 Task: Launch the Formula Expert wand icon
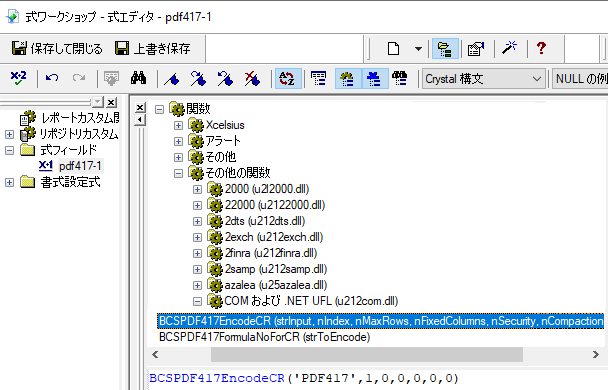click(510, 48)
